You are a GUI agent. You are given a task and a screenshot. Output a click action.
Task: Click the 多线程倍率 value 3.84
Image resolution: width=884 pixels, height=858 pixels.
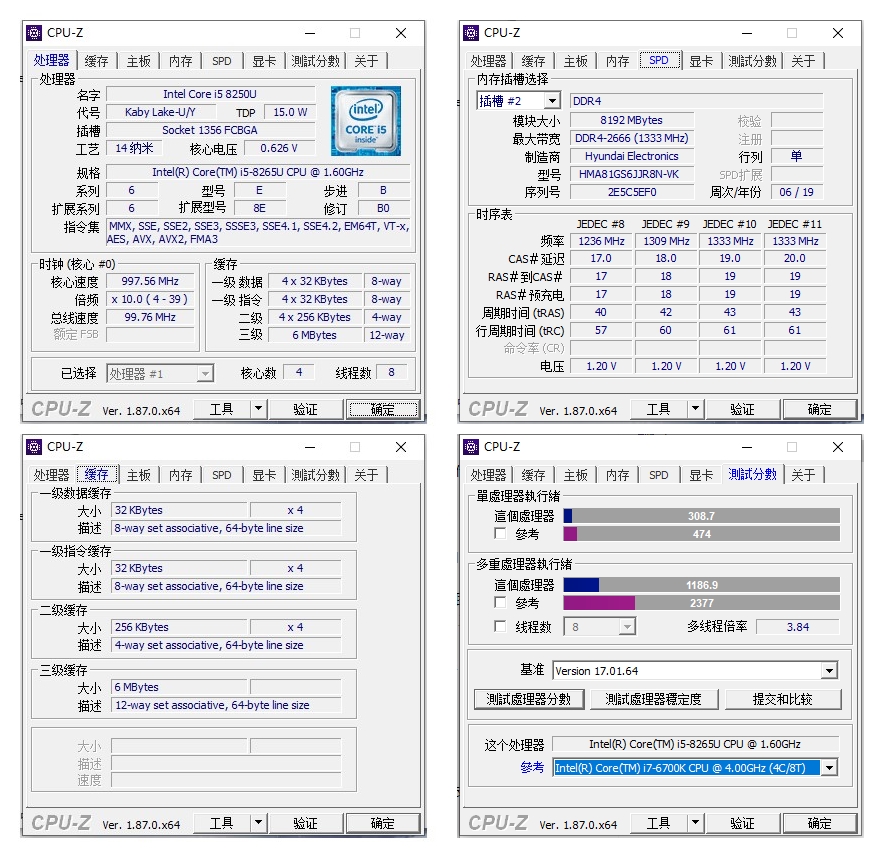tap(798, 627)
